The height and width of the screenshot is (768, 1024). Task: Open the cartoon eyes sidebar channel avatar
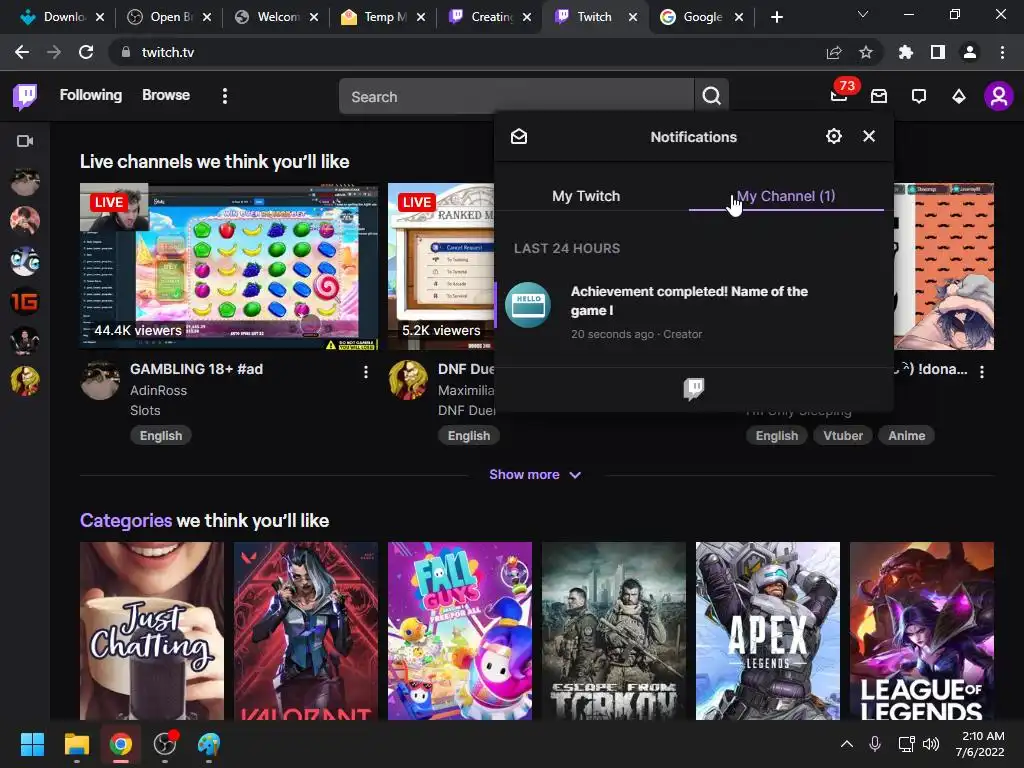tap(25, 261)
